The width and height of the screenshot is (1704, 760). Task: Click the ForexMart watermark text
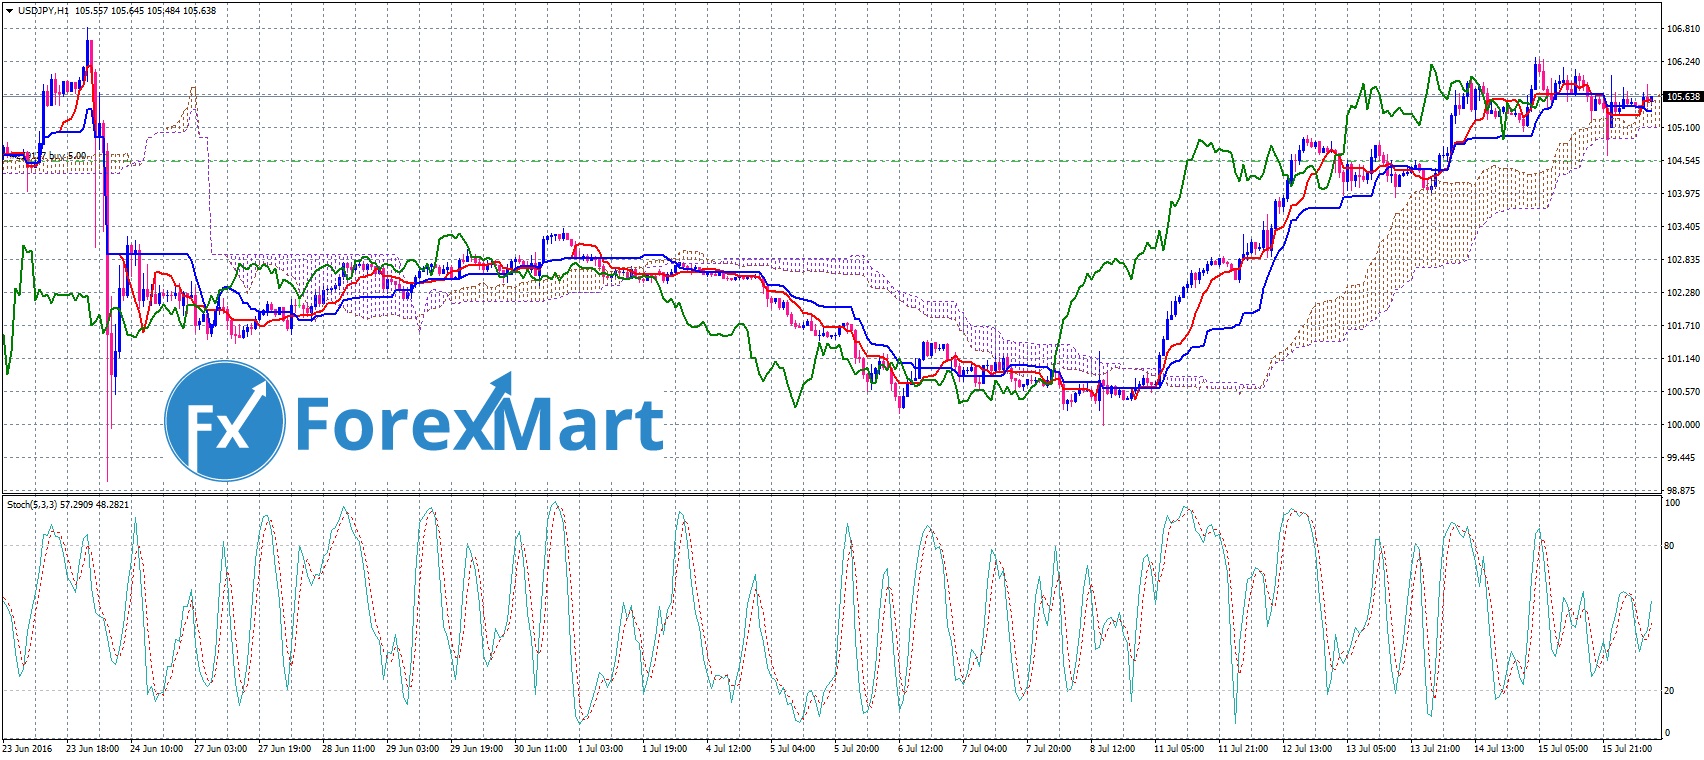click(x=479, y=423)
